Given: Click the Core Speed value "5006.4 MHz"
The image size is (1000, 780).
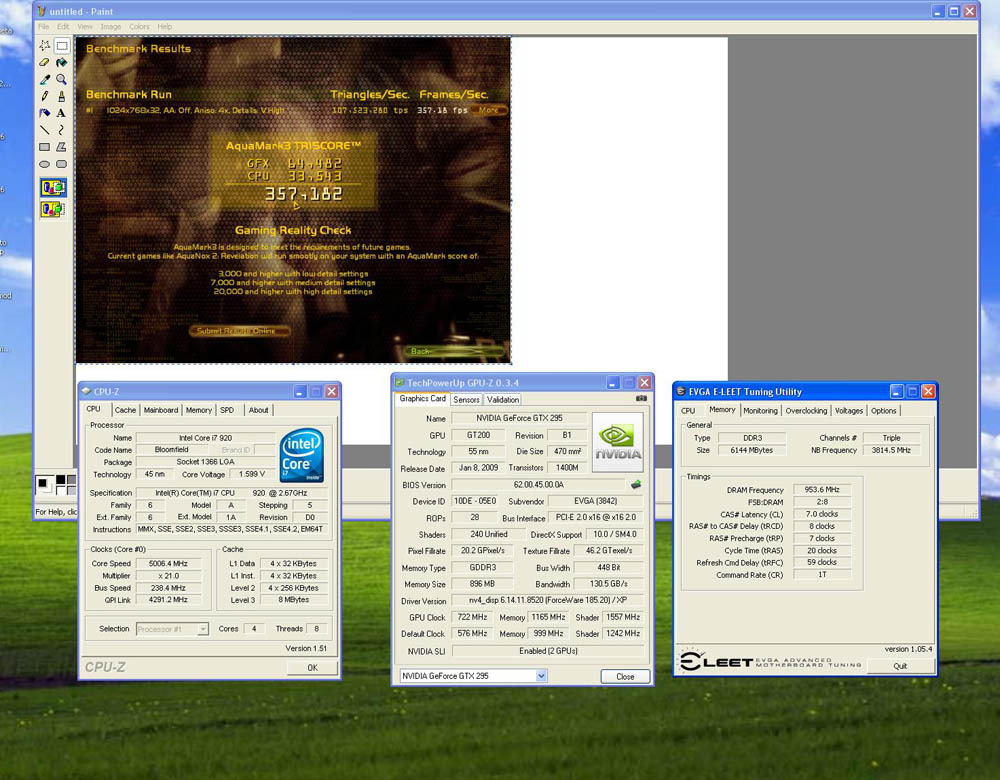Looking at the screenshot, I should point(168,564).
